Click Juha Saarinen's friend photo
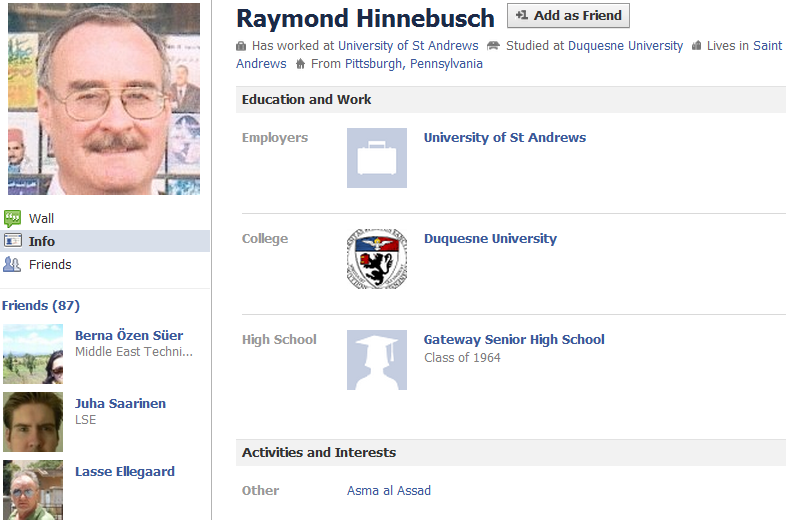Screen dimensions: 786x520 click(x=33, y=421)
